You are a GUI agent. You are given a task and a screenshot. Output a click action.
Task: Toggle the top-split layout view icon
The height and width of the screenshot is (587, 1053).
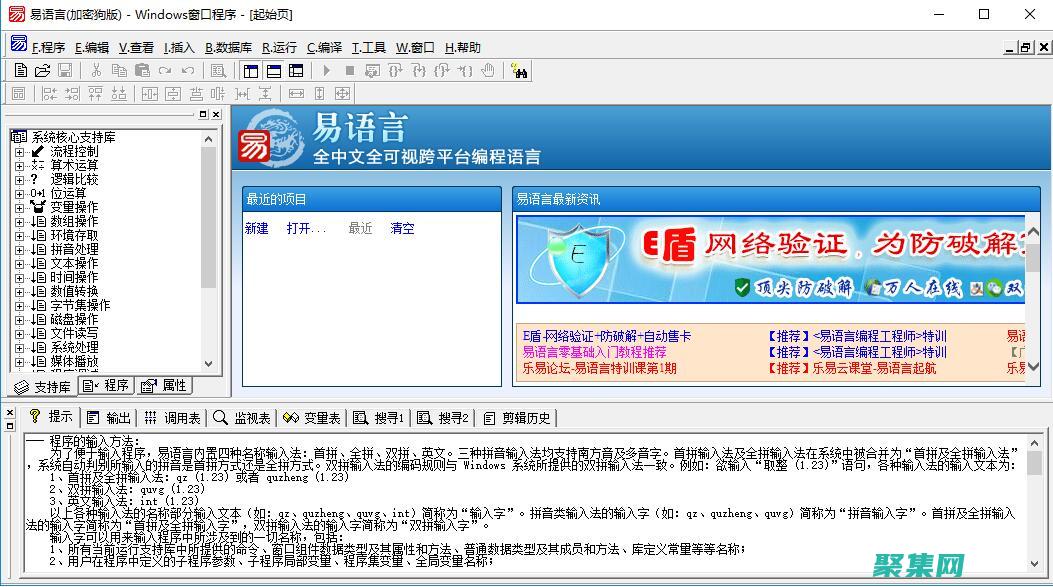point(272,70)
